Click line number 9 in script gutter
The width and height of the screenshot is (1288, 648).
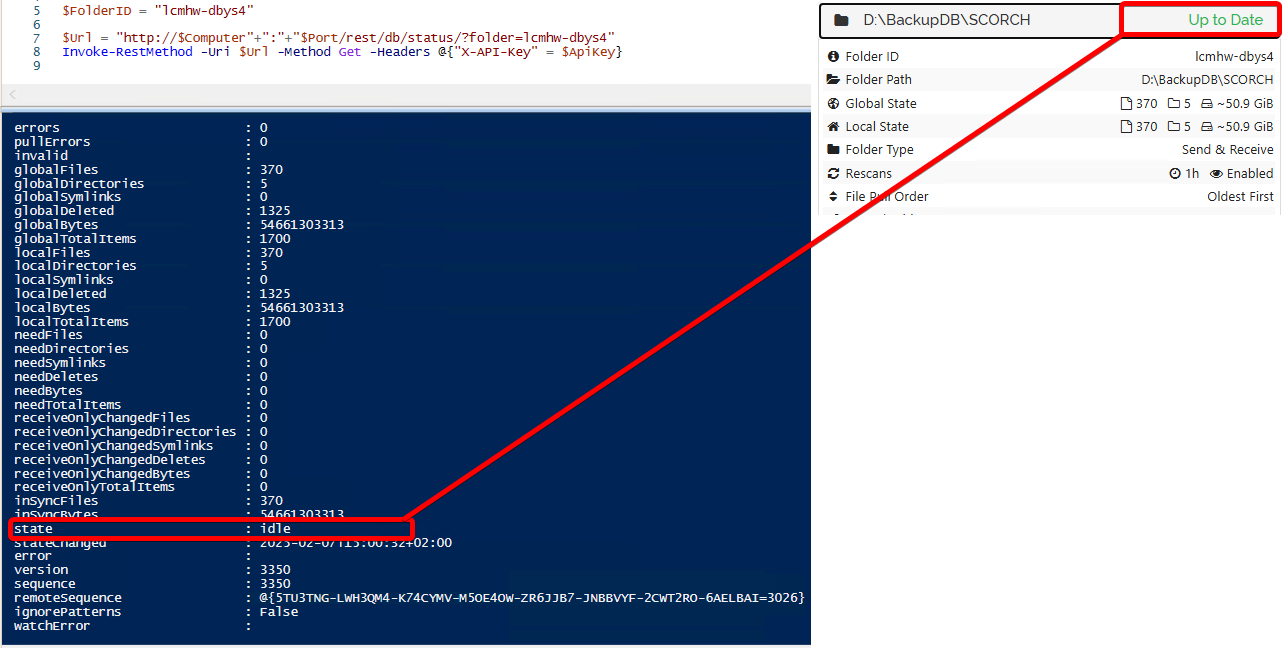37,66
